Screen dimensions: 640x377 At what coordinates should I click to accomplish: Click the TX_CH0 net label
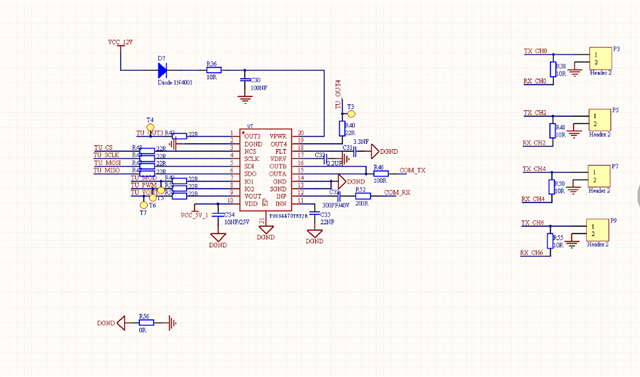[x=535, y=51]
